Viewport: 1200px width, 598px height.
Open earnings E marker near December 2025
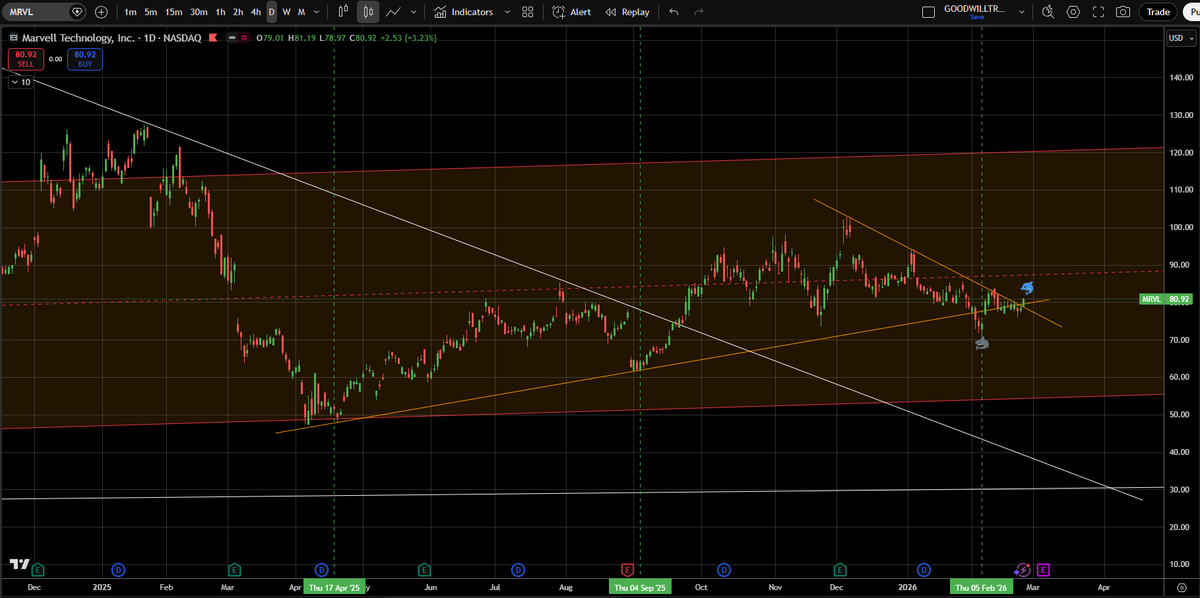click(x=840, y=569)
